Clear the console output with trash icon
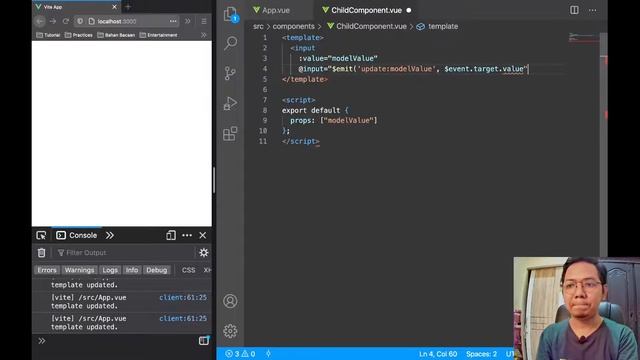This screenshot has width=640, height=360. (x=42, y=253)
